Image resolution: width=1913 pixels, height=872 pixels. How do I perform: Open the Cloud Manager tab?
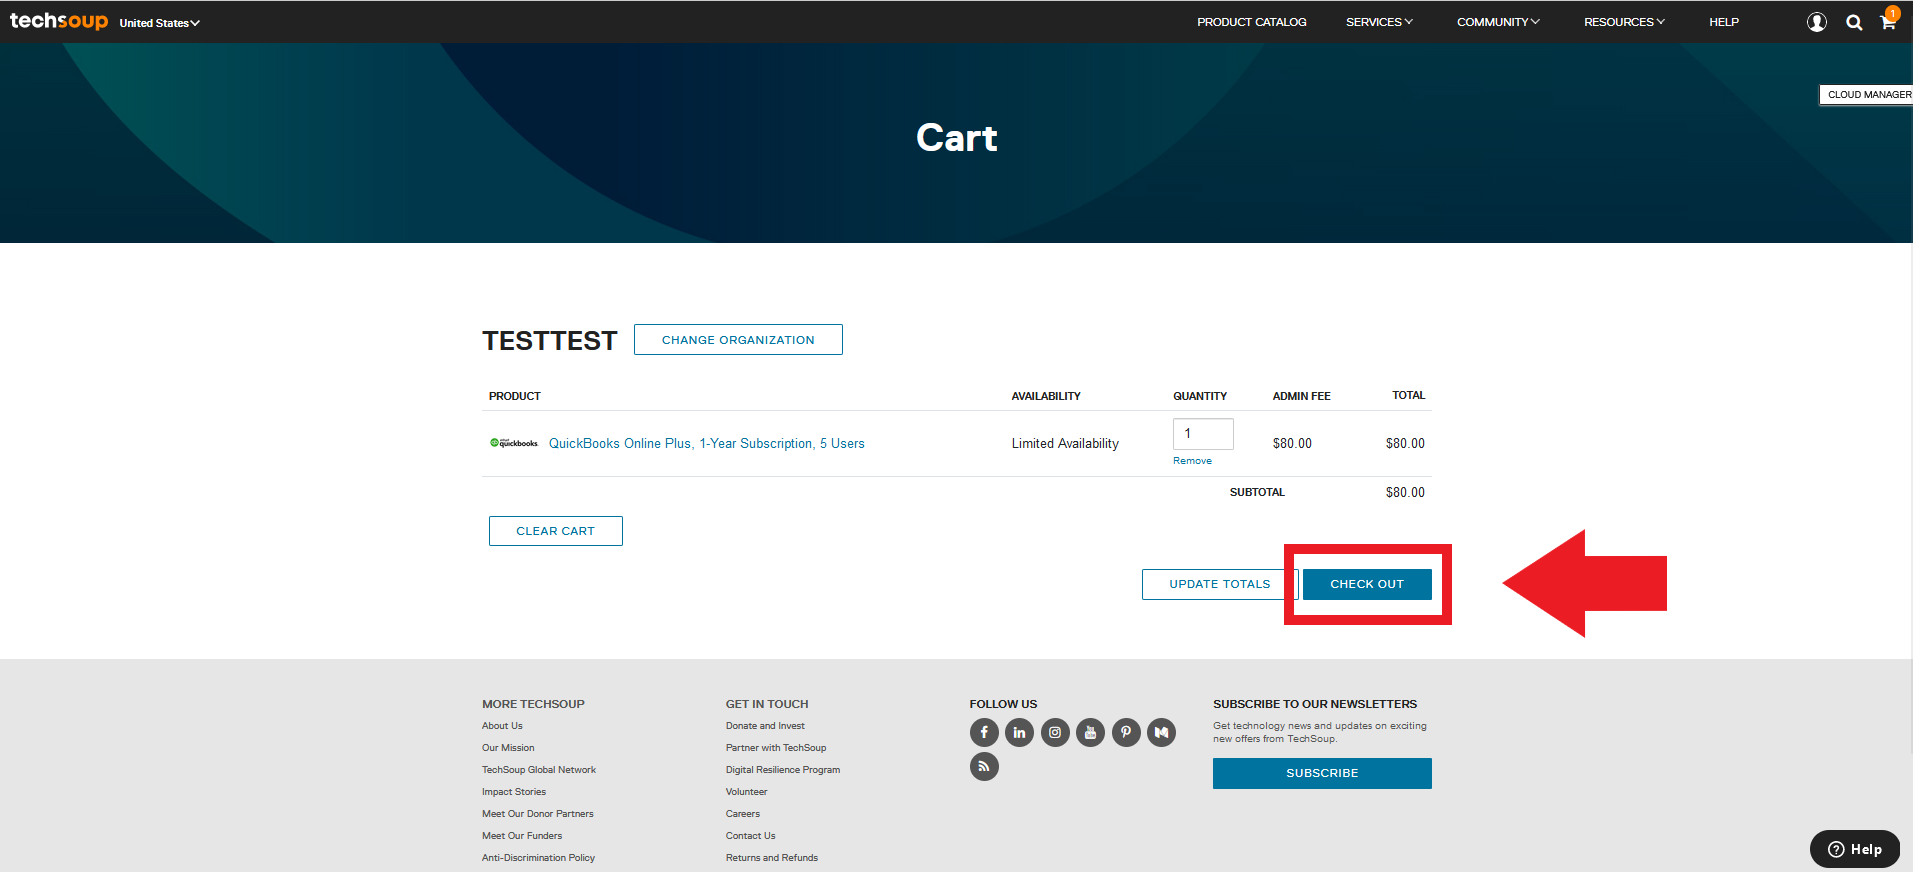click(x=1866, y=95)
